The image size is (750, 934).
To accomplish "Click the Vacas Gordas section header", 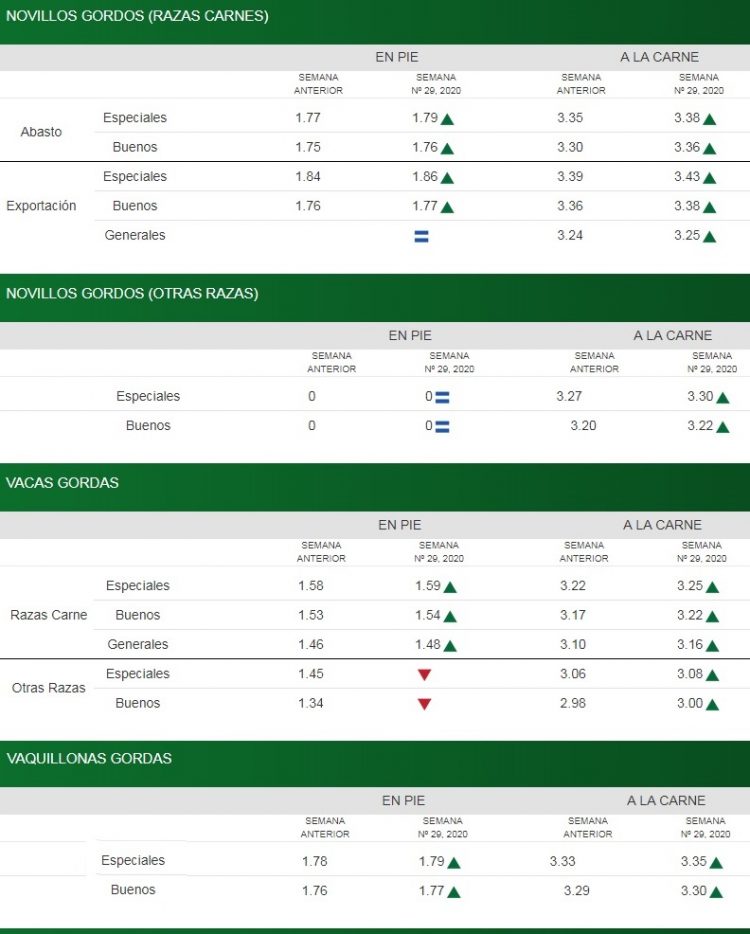I will [x=62, y=482].
